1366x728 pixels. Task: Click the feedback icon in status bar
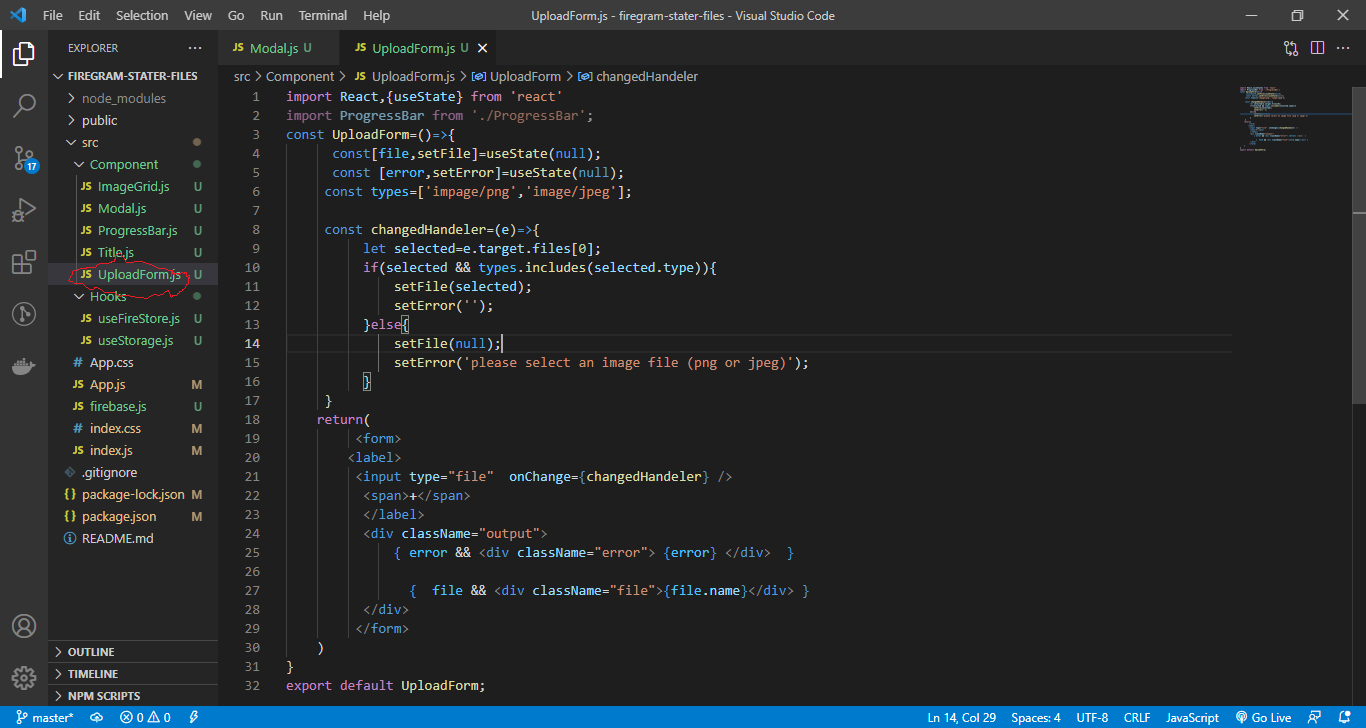(x=1317, y=718)
